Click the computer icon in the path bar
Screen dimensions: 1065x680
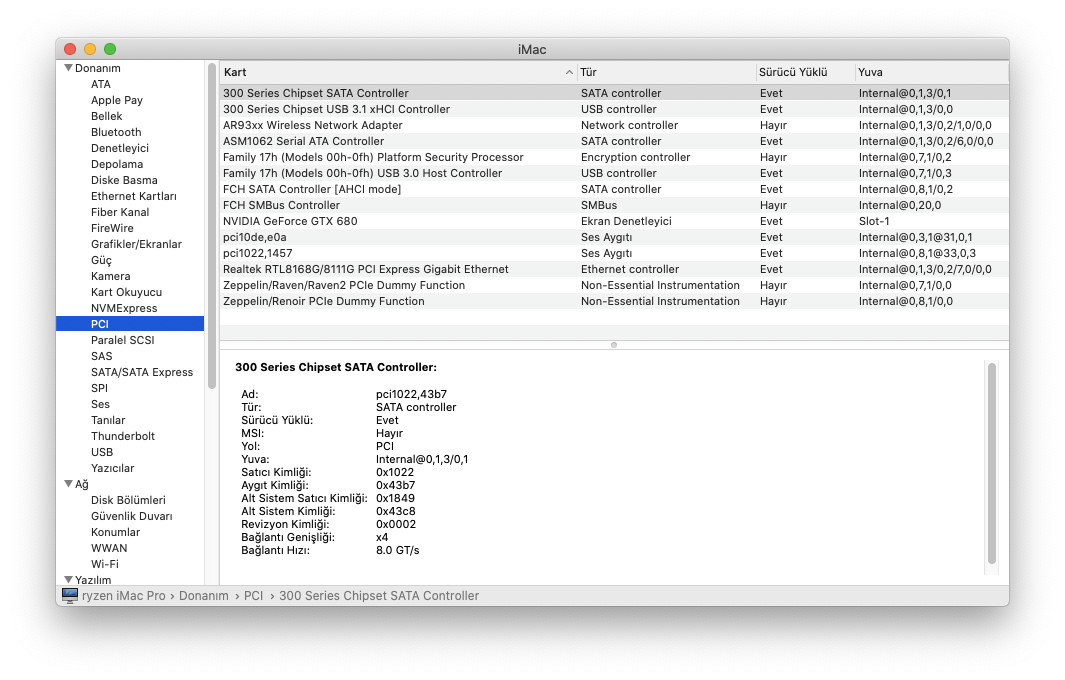(x=70, y=595)
